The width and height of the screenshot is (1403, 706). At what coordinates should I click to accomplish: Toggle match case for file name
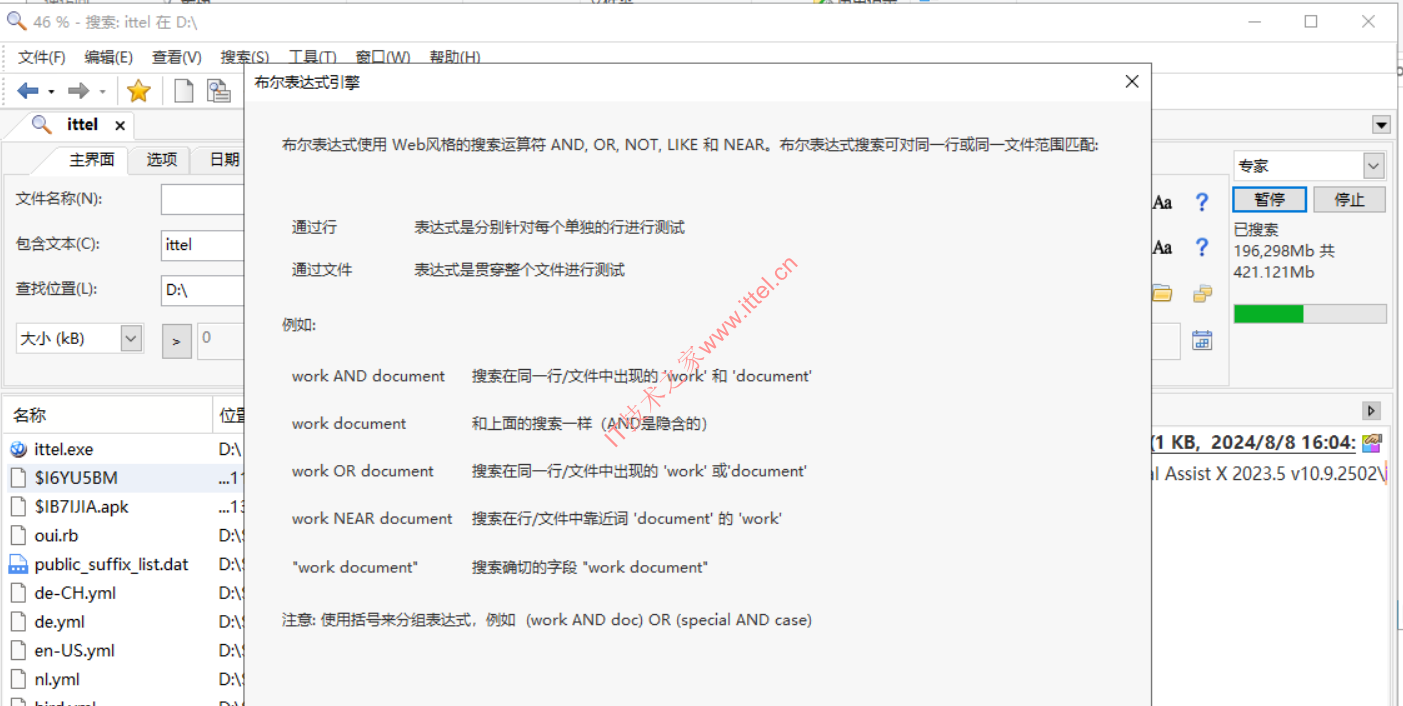click(x=1162, y=202)
